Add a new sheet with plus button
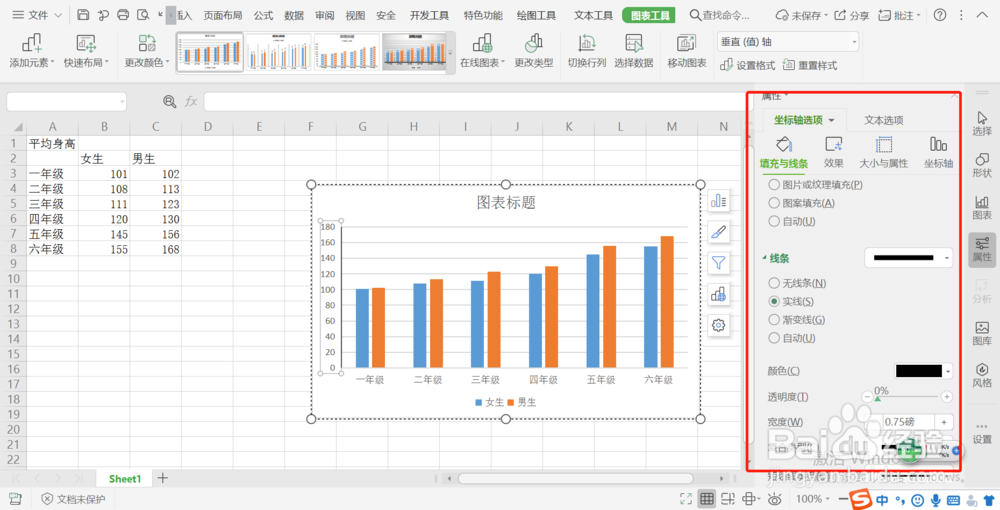 pos(163,477)
